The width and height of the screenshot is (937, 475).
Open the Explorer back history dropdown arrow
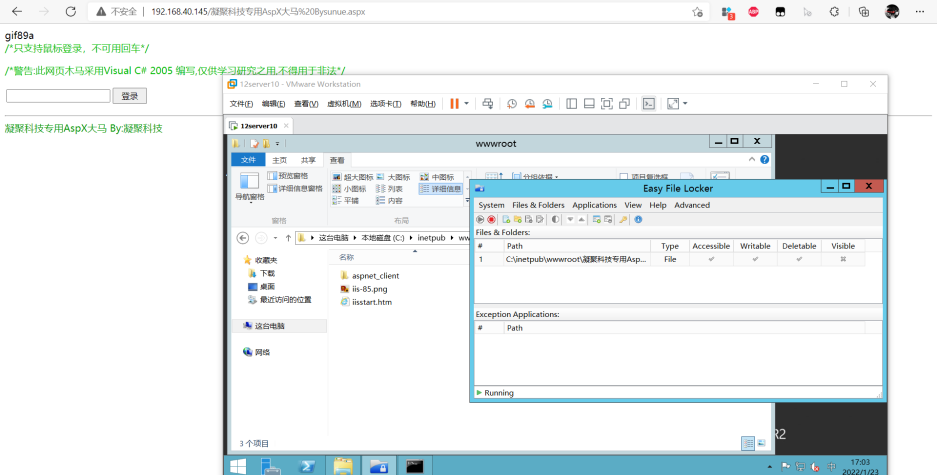click(275, 238)
